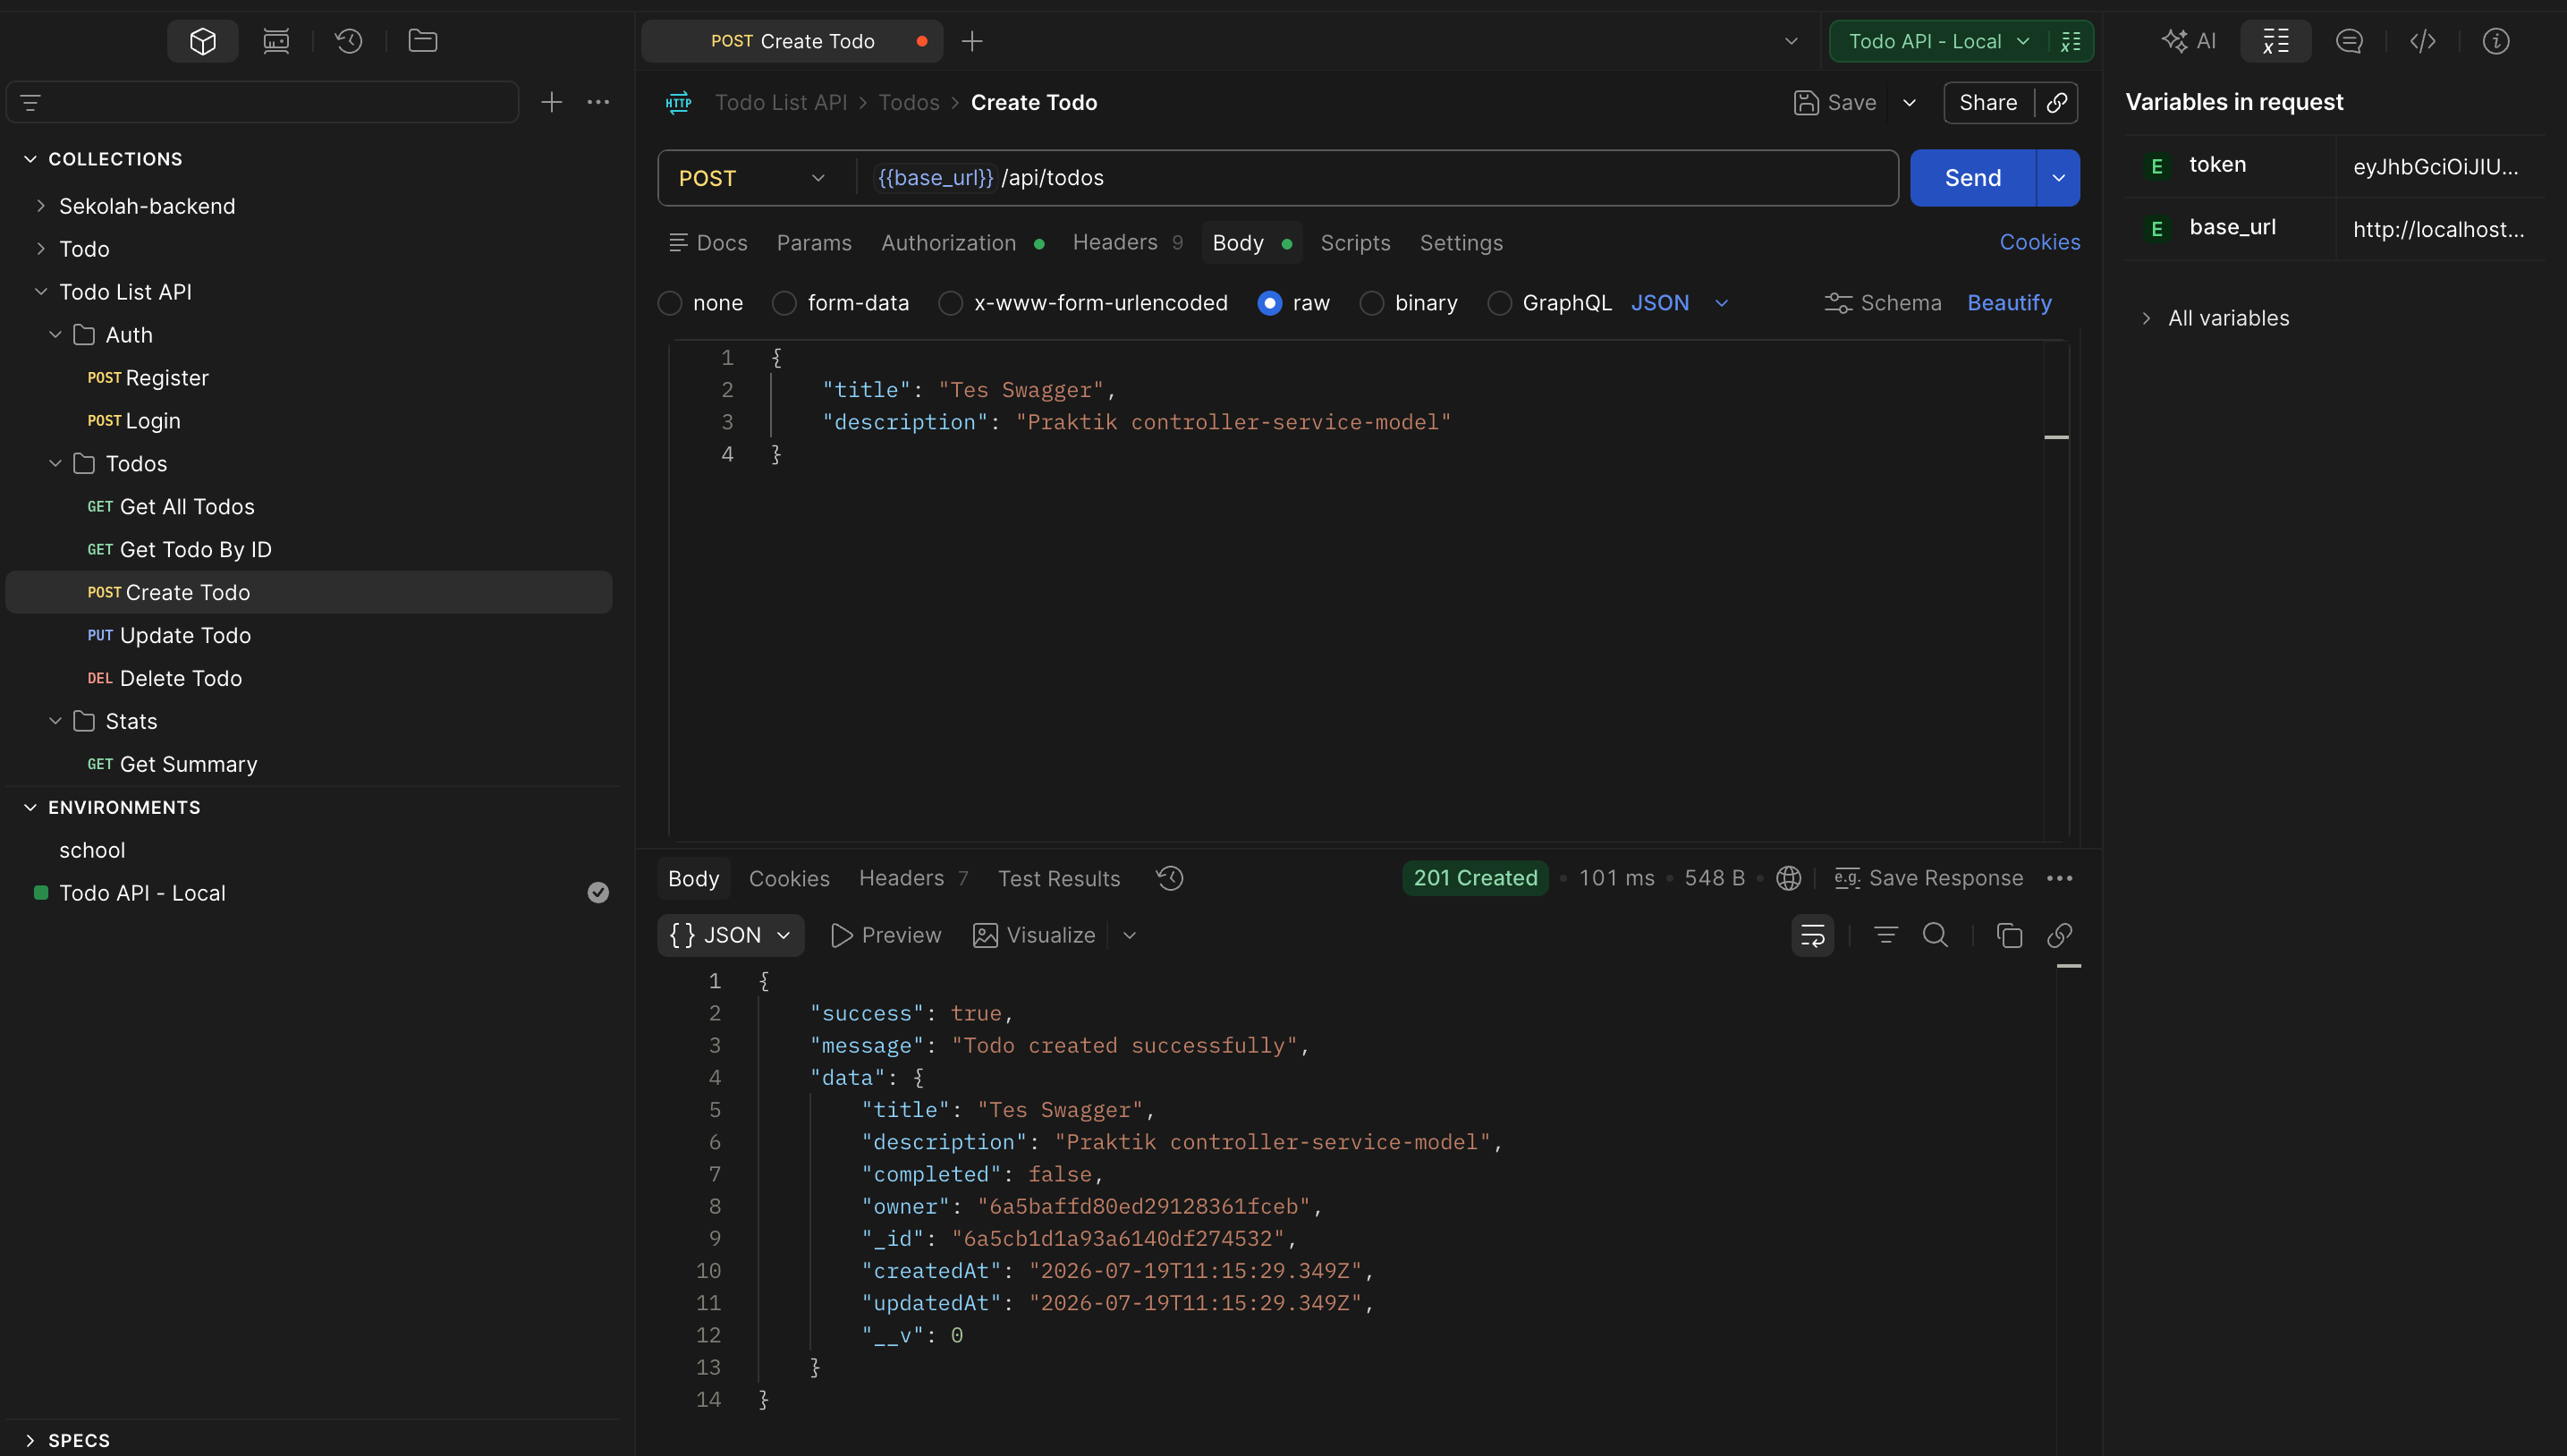Viewport: 2567px width, 1456px height.
Task: Open the sidebar three-dot options menu
Action: click(598, 102)
